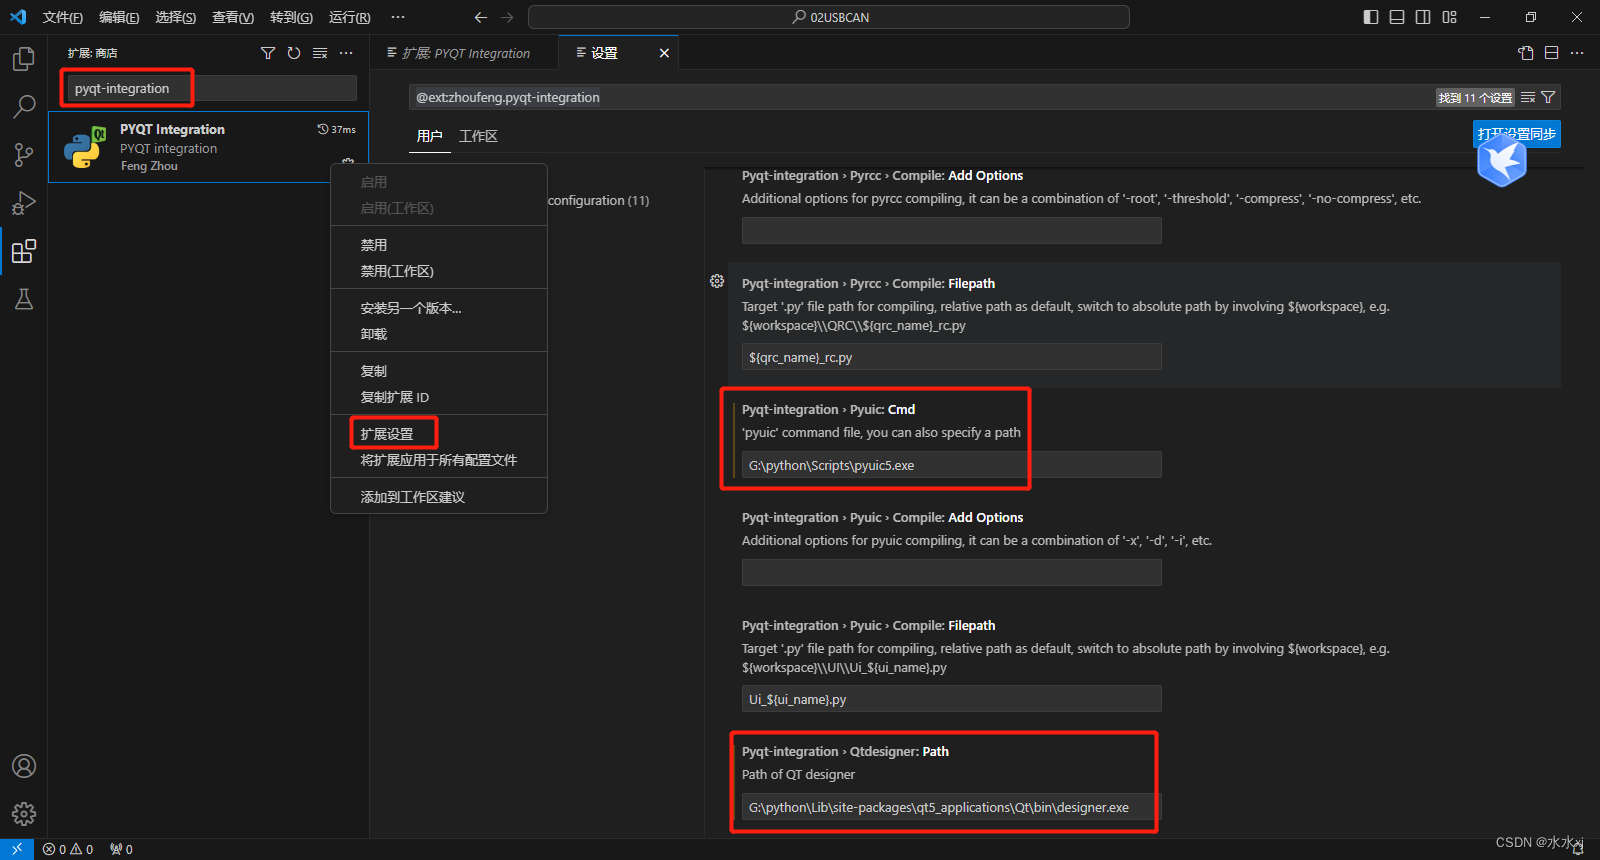Screen dimensions: 1600x860
Task: Open settings JSON file icon
Action: click(1525, 53)
